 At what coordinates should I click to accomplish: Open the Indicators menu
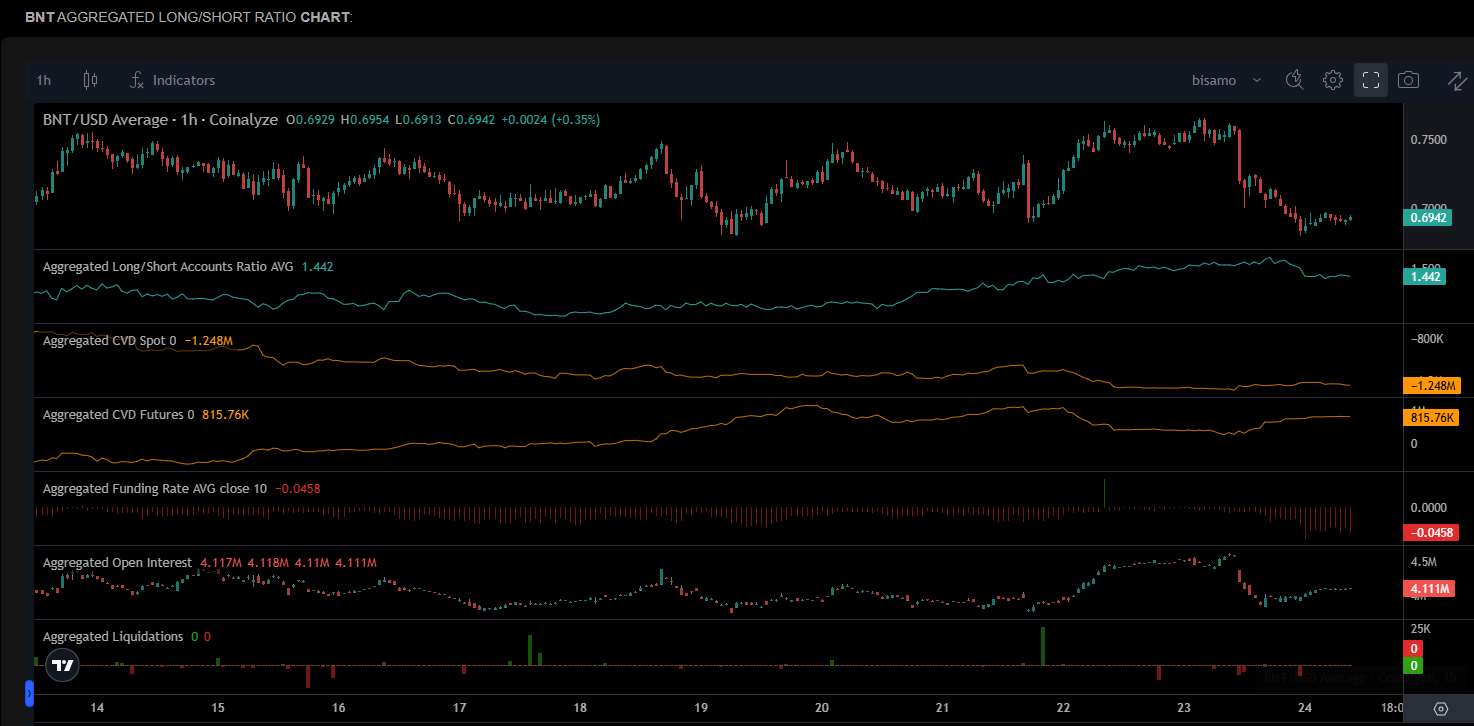pos(172,80)
